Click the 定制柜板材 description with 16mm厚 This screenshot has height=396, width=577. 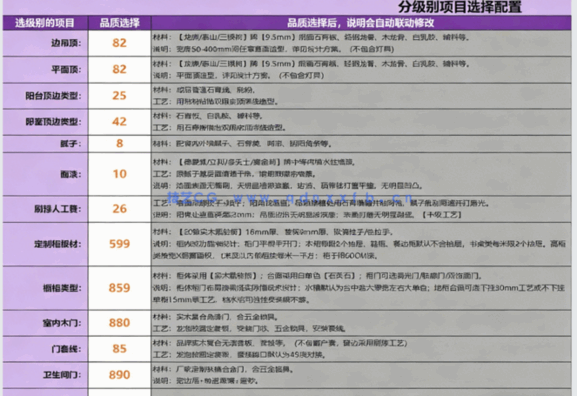361,244
